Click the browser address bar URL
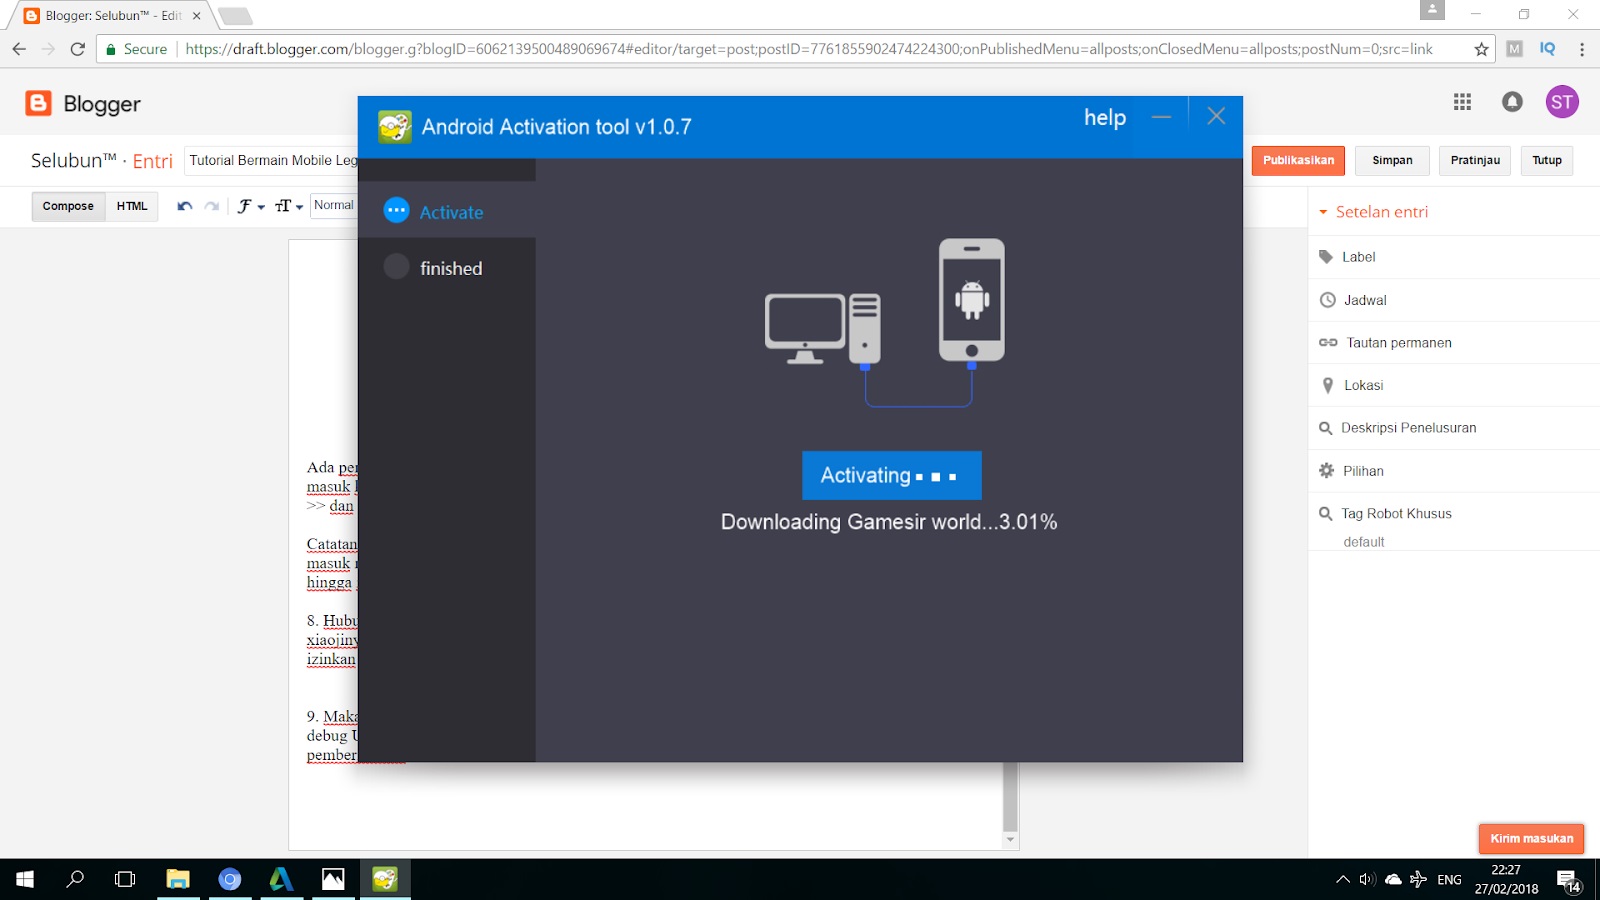Viewport: 1600px width, 900px height. click(x=808, y=49)
